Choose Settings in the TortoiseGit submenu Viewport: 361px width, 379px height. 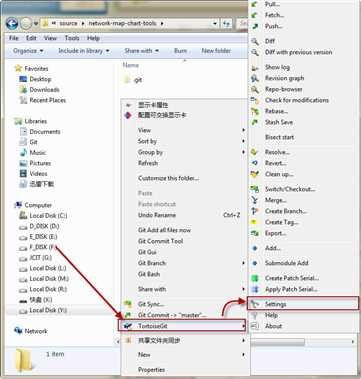303,304
